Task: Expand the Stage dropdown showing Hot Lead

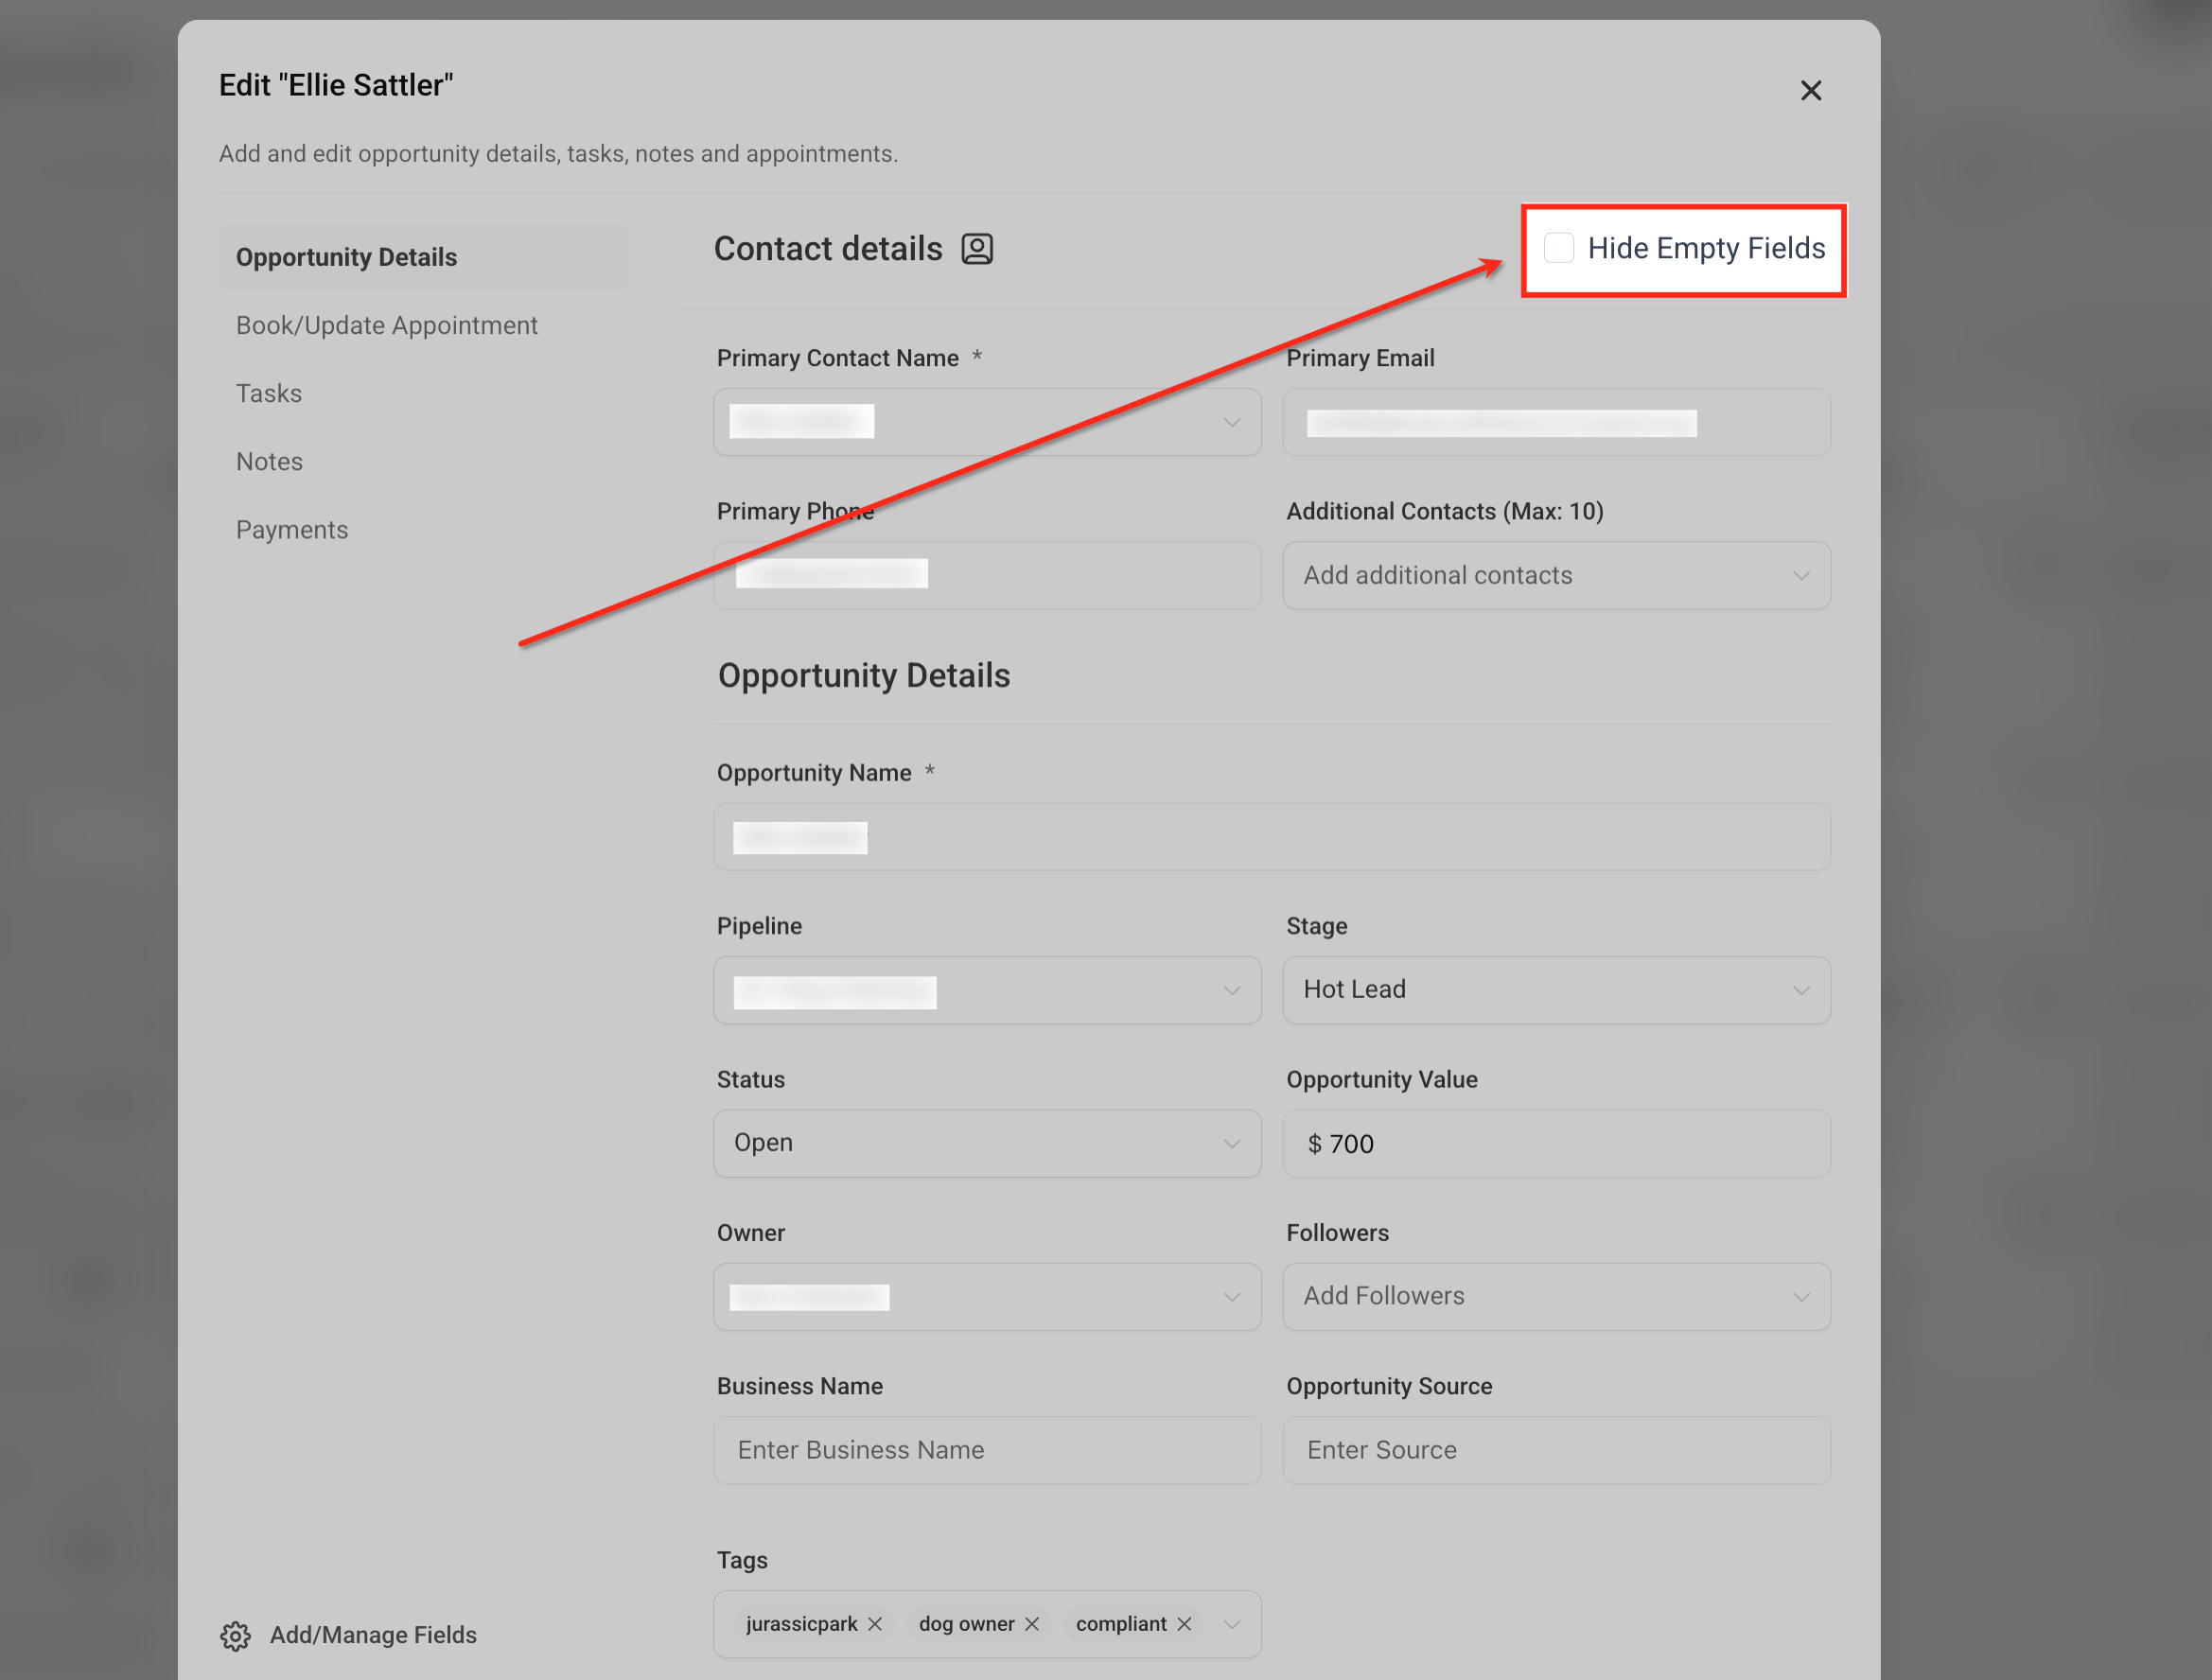Action: [1555, 990]
